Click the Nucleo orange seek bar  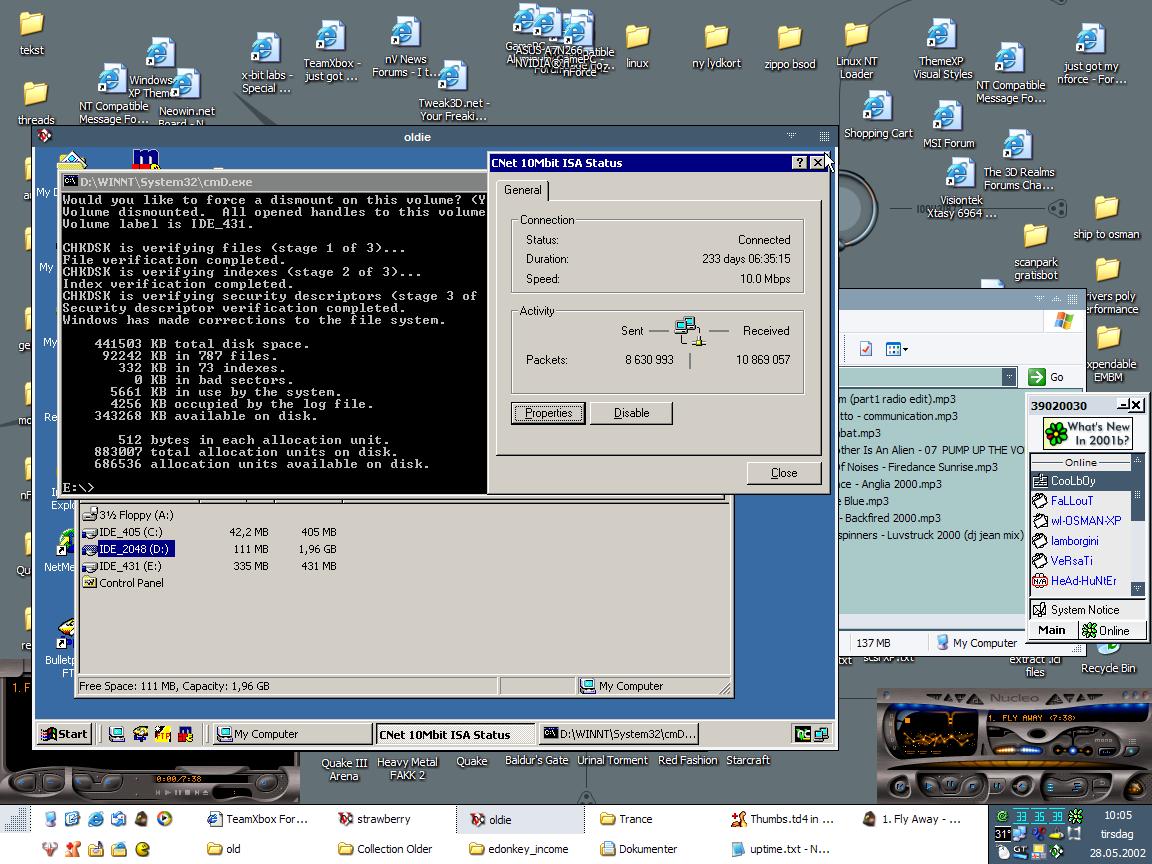pyautogui.click(x=1018, y=764)
